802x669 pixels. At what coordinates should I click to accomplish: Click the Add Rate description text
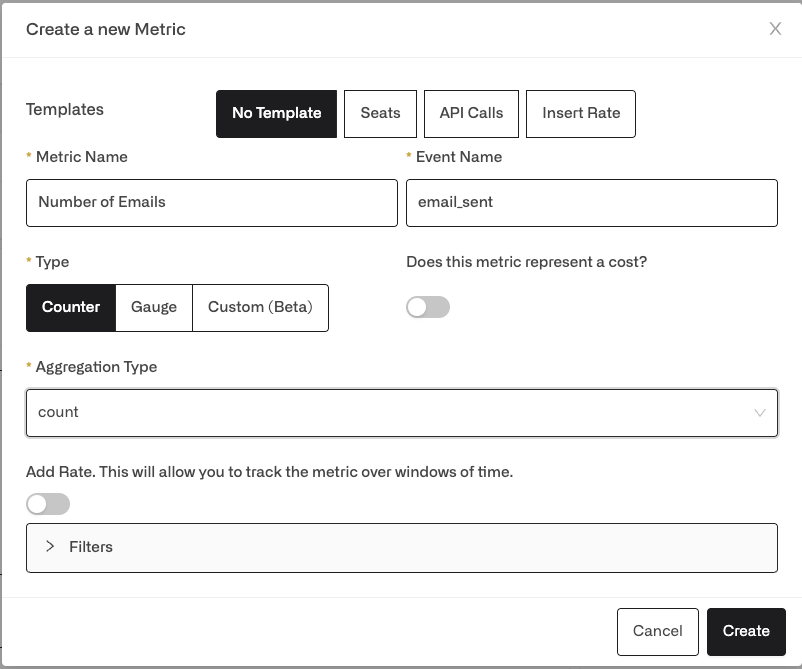[270, 472]
